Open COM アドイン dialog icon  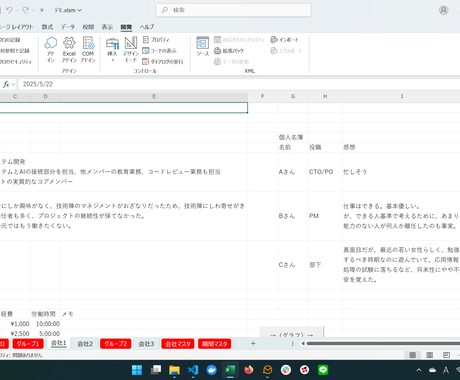coord(88,49)
